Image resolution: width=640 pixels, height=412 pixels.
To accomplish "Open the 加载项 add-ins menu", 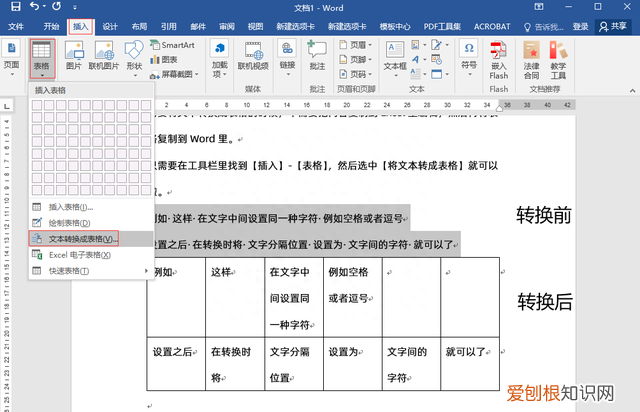I will pyautogui.click(x=220, y=58).
